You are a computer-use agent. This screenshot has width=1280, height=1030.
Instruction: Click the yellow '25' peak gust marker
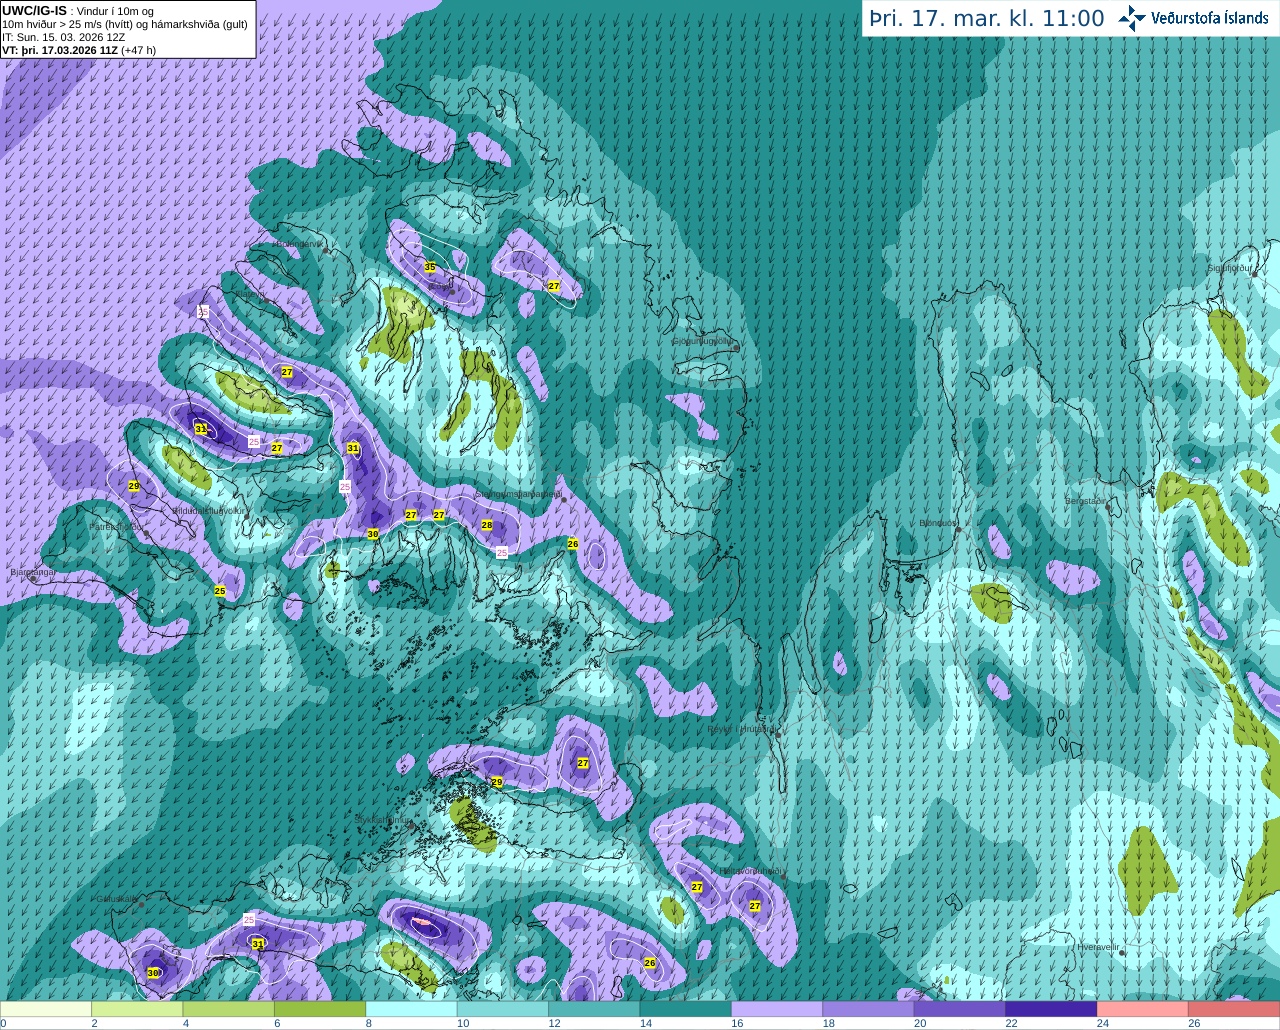tap(220, 591)
